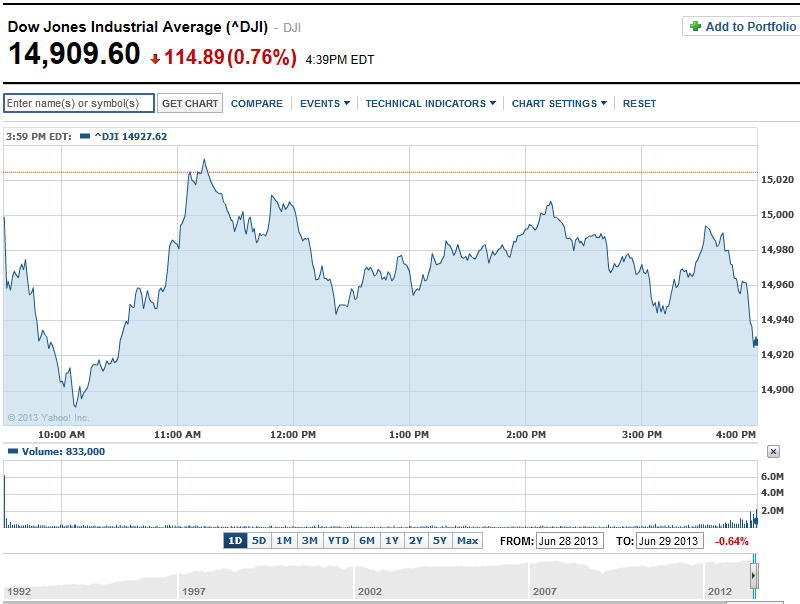Click the 12:00 PM time axis label
This screenshot has height=604, width=800.
tap(293, 435)
